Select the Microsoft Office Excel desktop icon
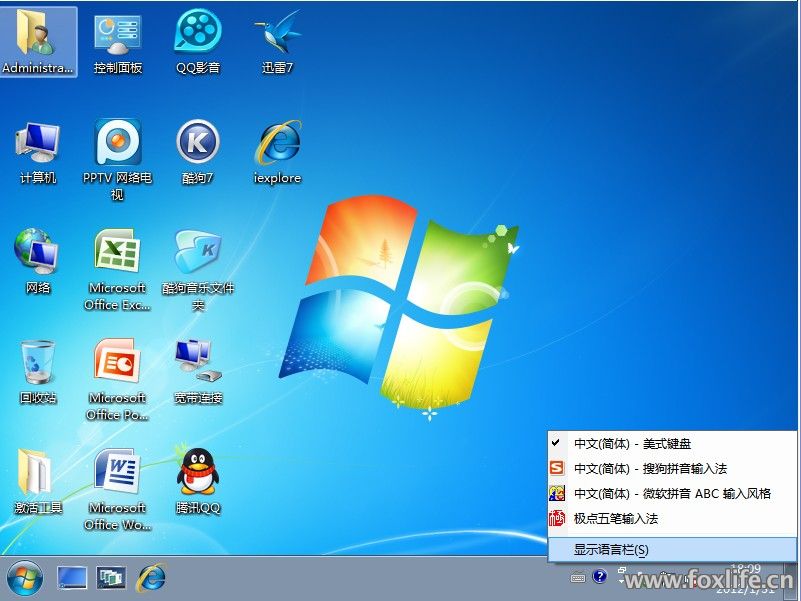This screenshot has height=601, width=801. tap(117, 269)
